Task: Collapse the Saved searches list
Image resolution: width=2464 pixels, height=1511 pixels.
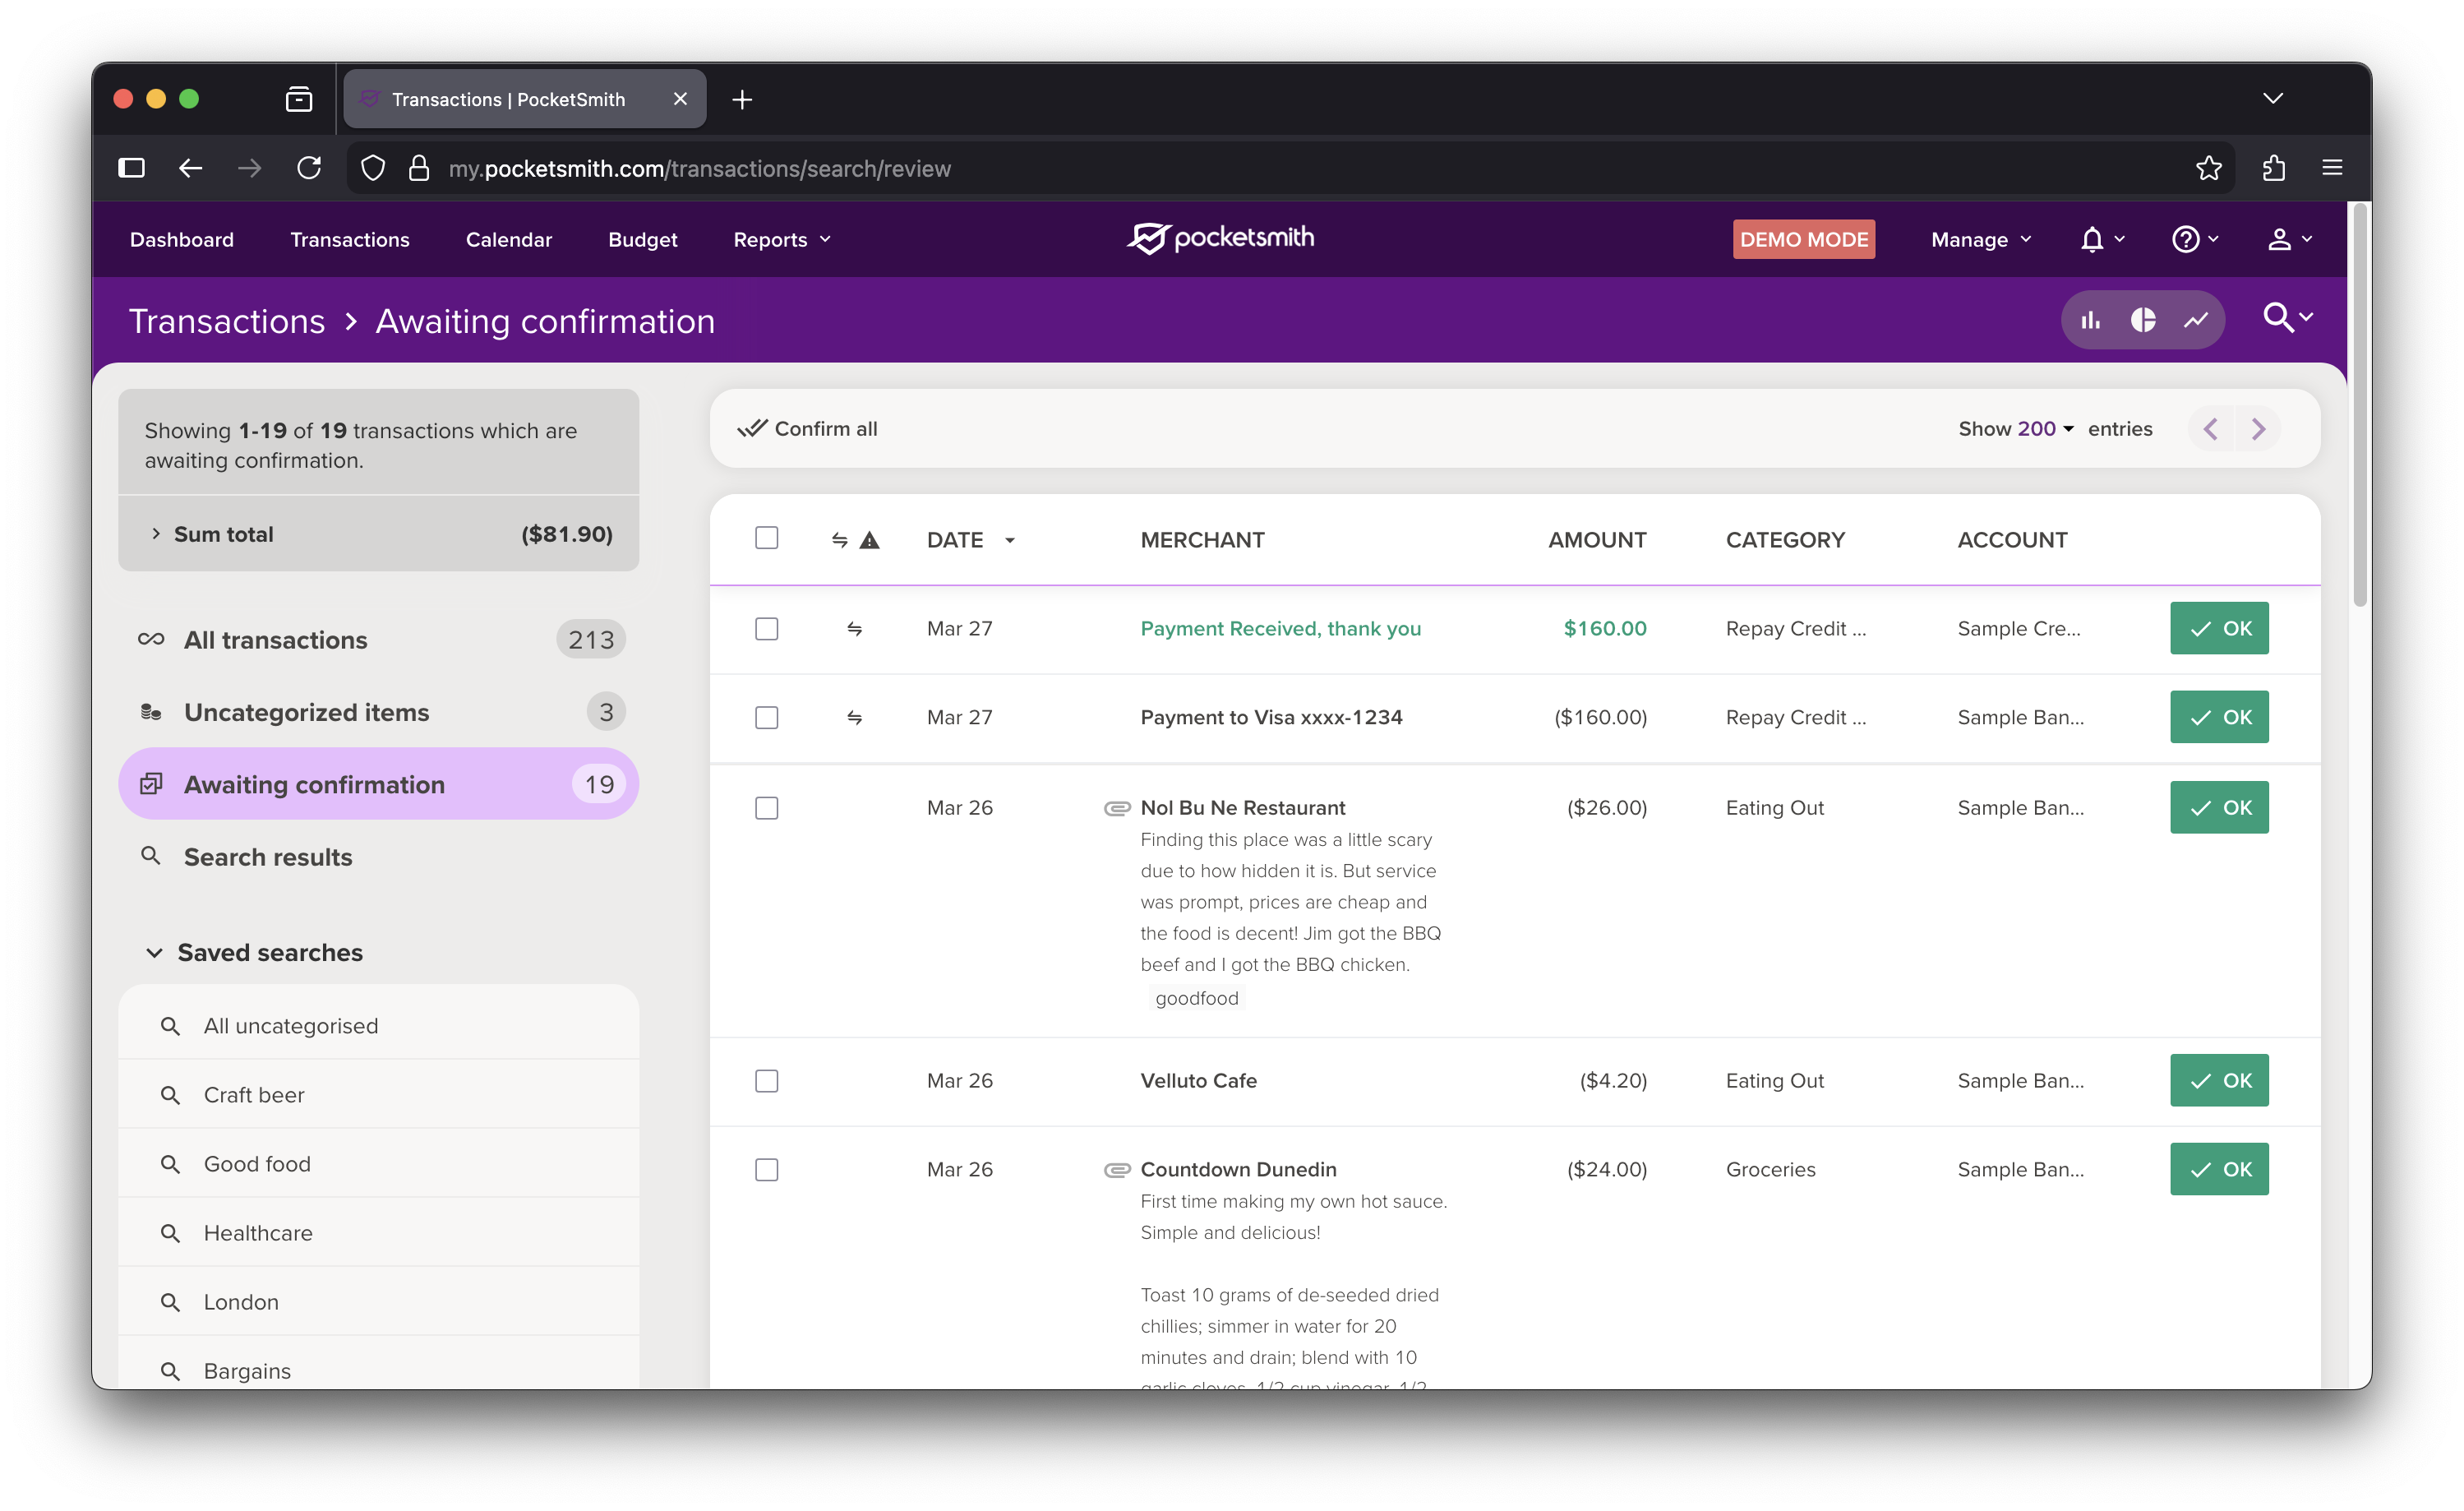Action: (155, 953)
